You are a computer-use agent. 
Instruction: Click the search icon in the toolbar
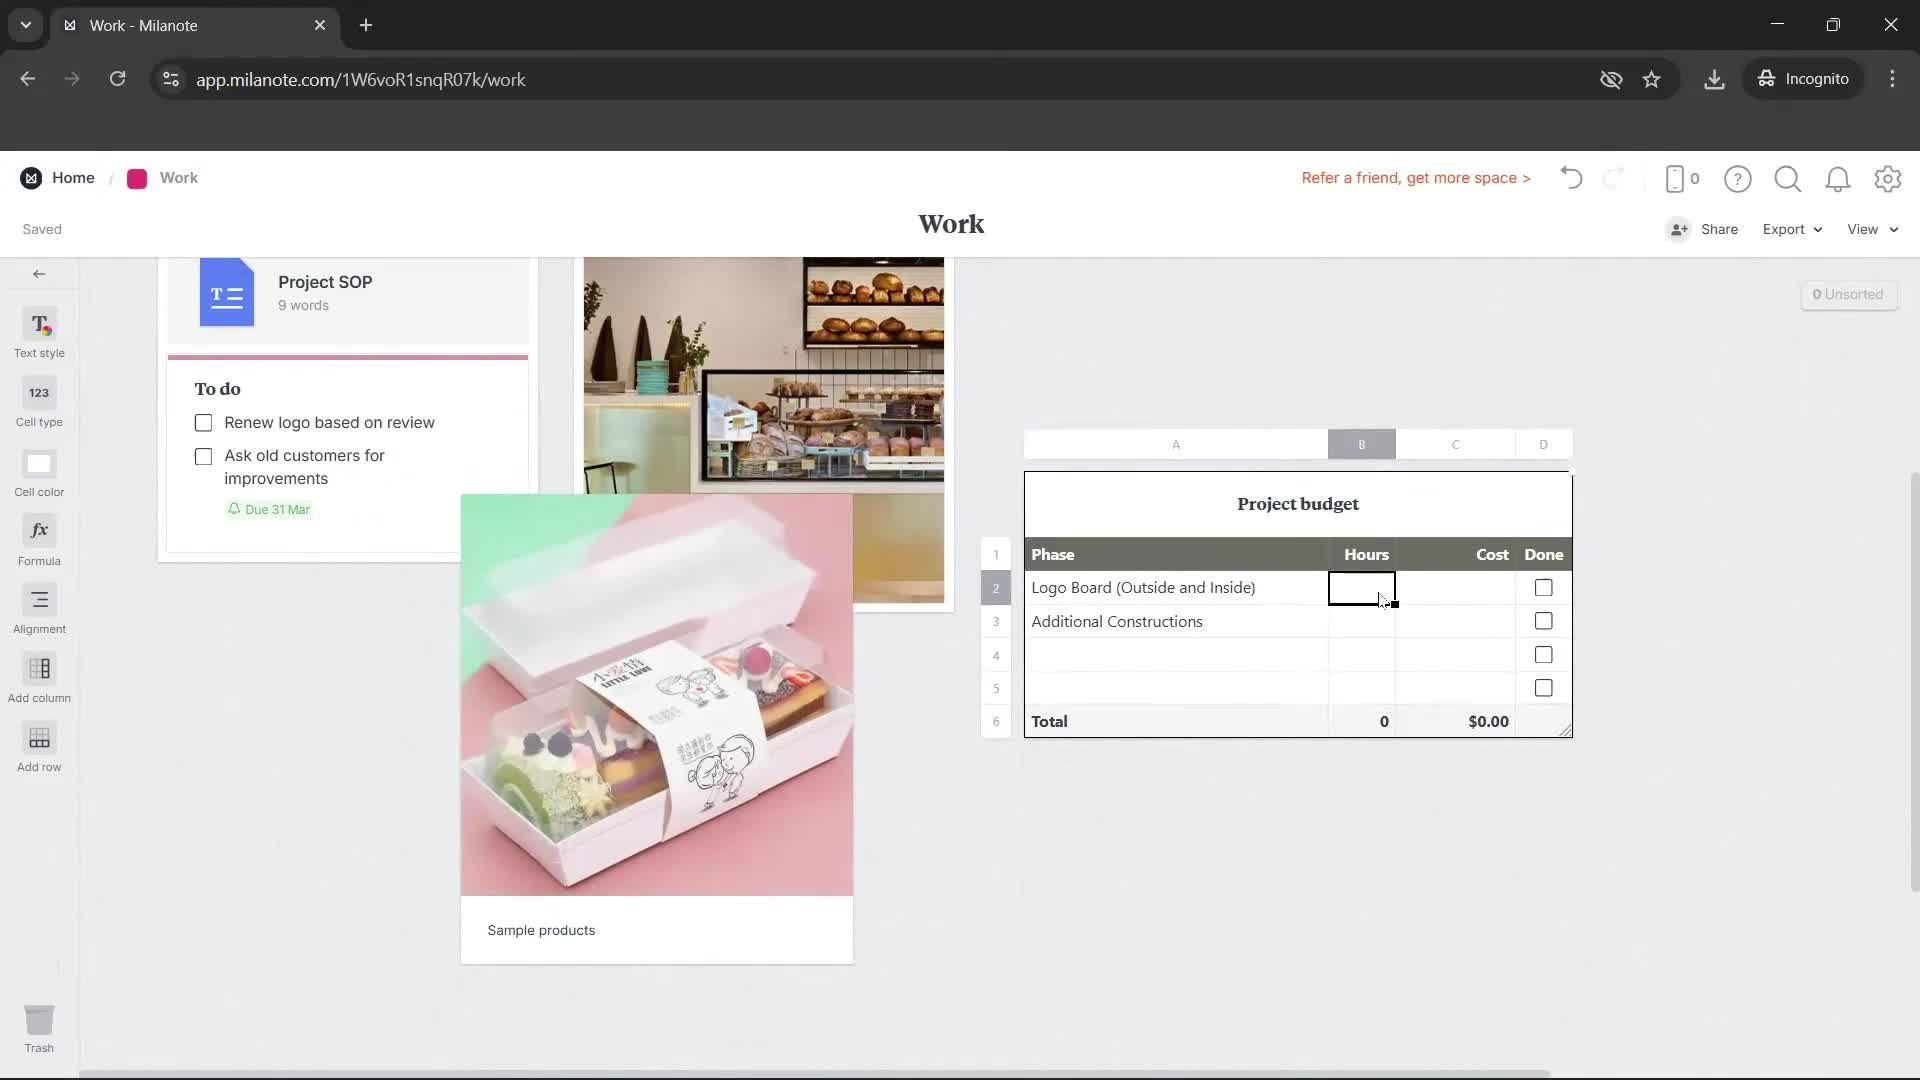[x=1787, y=178]
